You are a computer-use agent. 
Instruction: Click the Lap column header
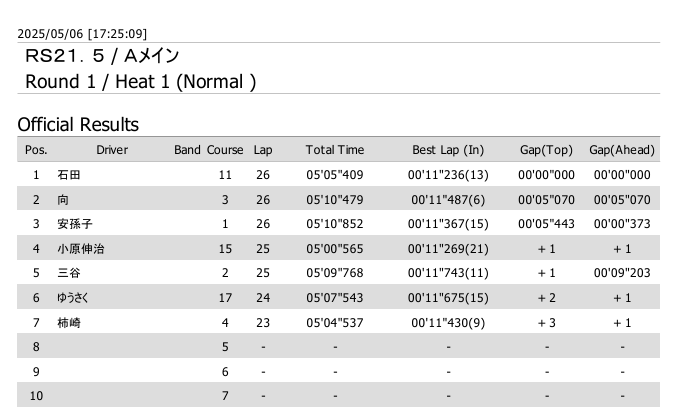[263, 150]
